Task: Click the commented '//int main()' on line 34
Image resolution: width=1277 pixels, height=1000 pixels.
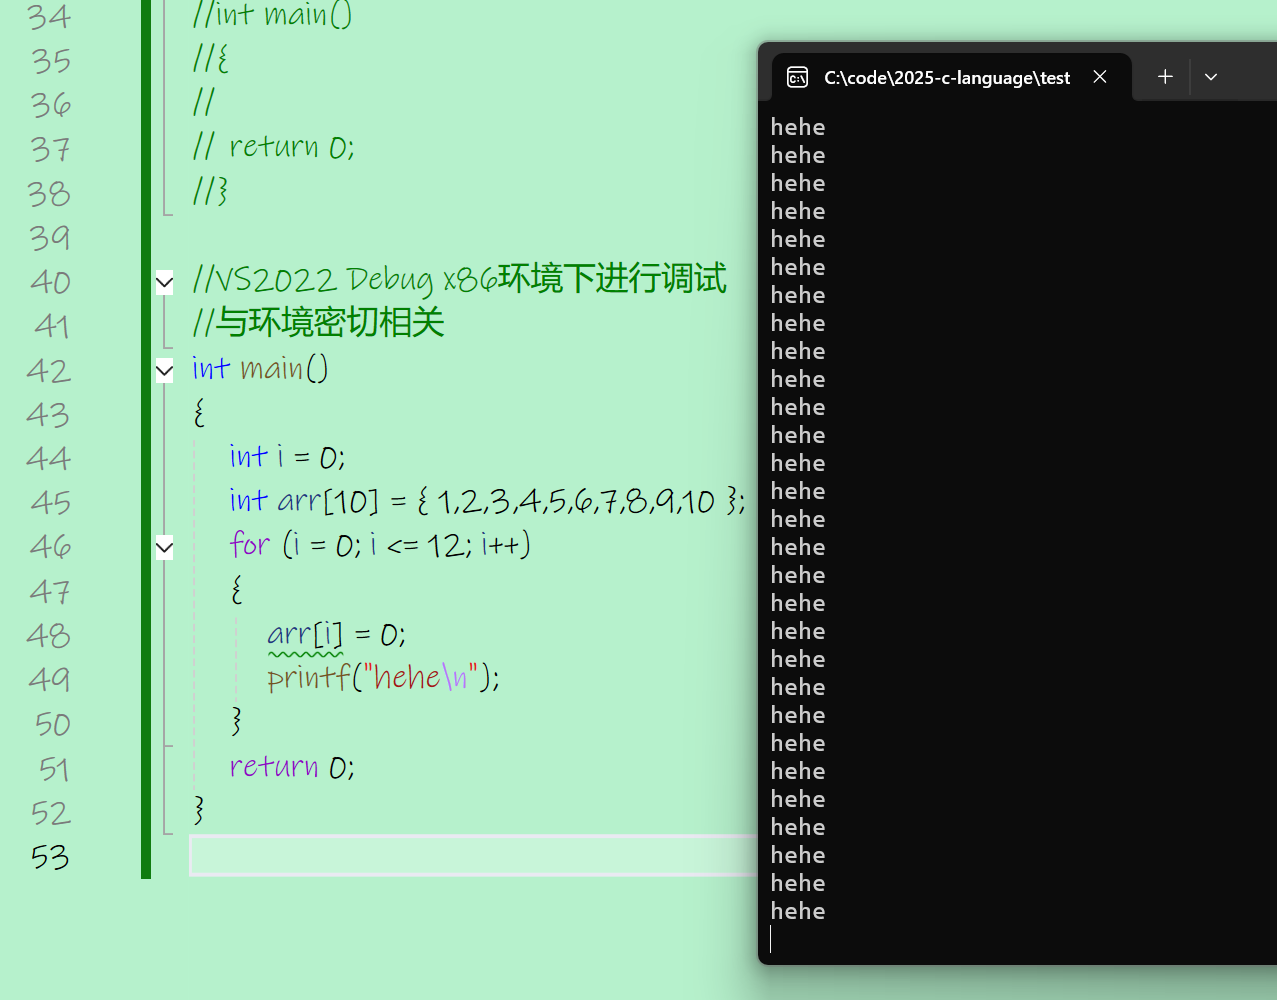Action: [x=272, y=16]
